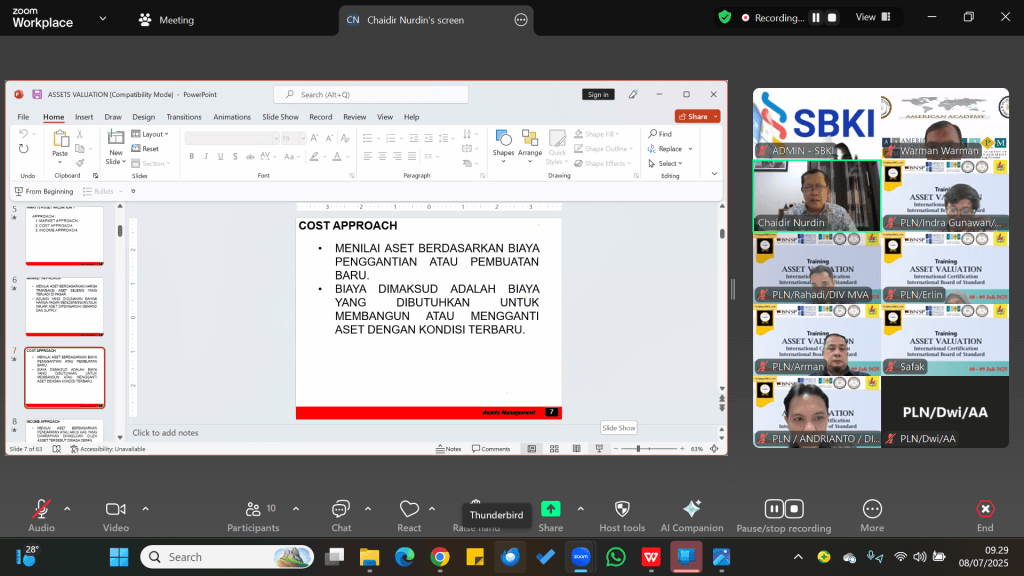Click Pause/stop recording button

point(784,516)
